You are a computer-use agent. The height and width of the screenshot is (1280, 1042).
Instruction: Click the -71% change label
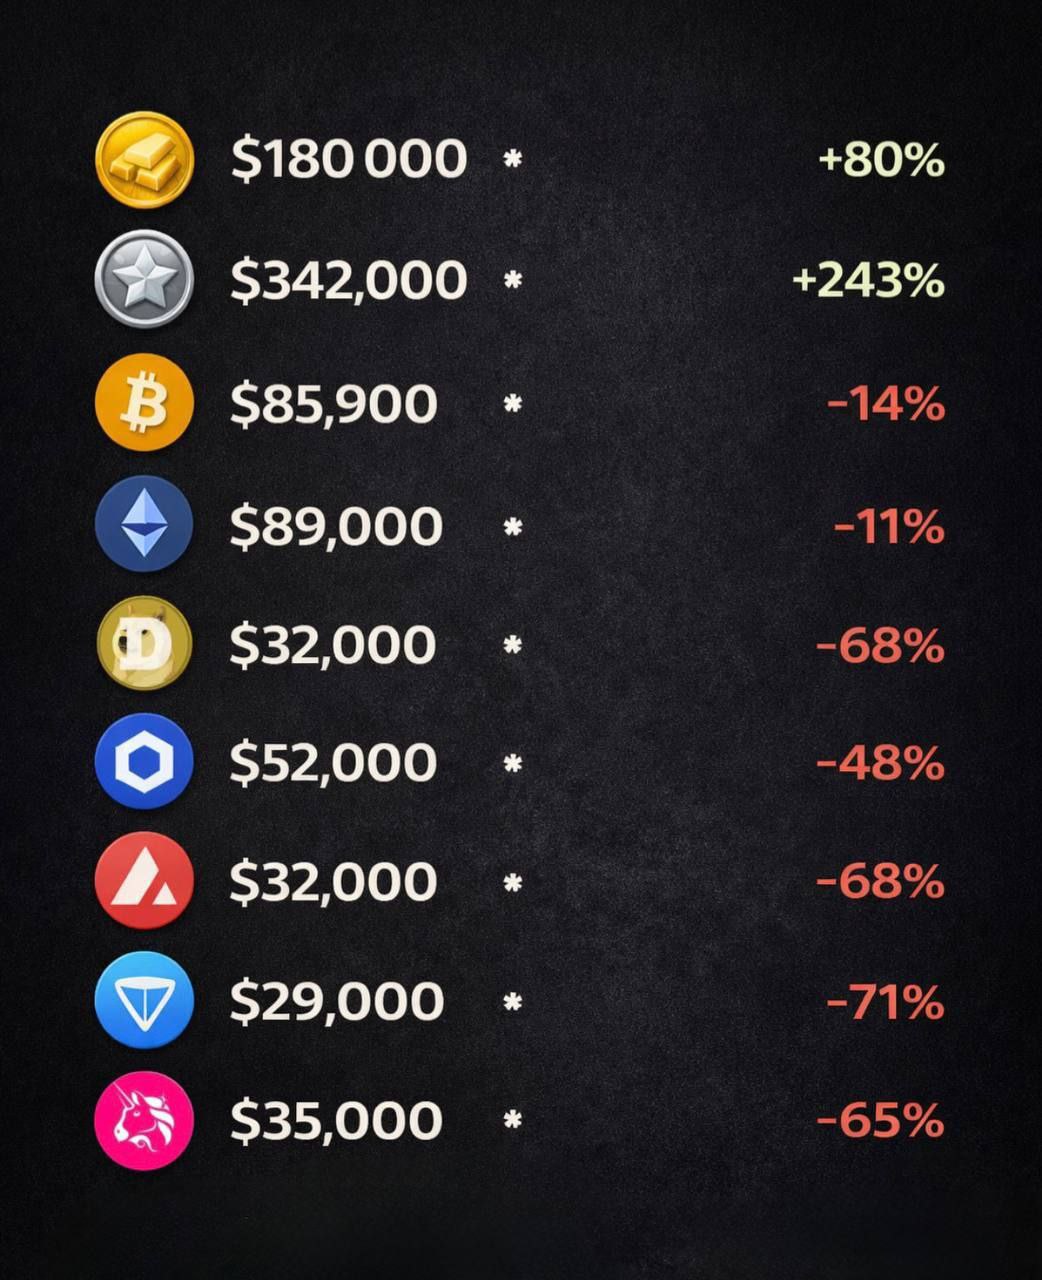tap(886, 1002)
